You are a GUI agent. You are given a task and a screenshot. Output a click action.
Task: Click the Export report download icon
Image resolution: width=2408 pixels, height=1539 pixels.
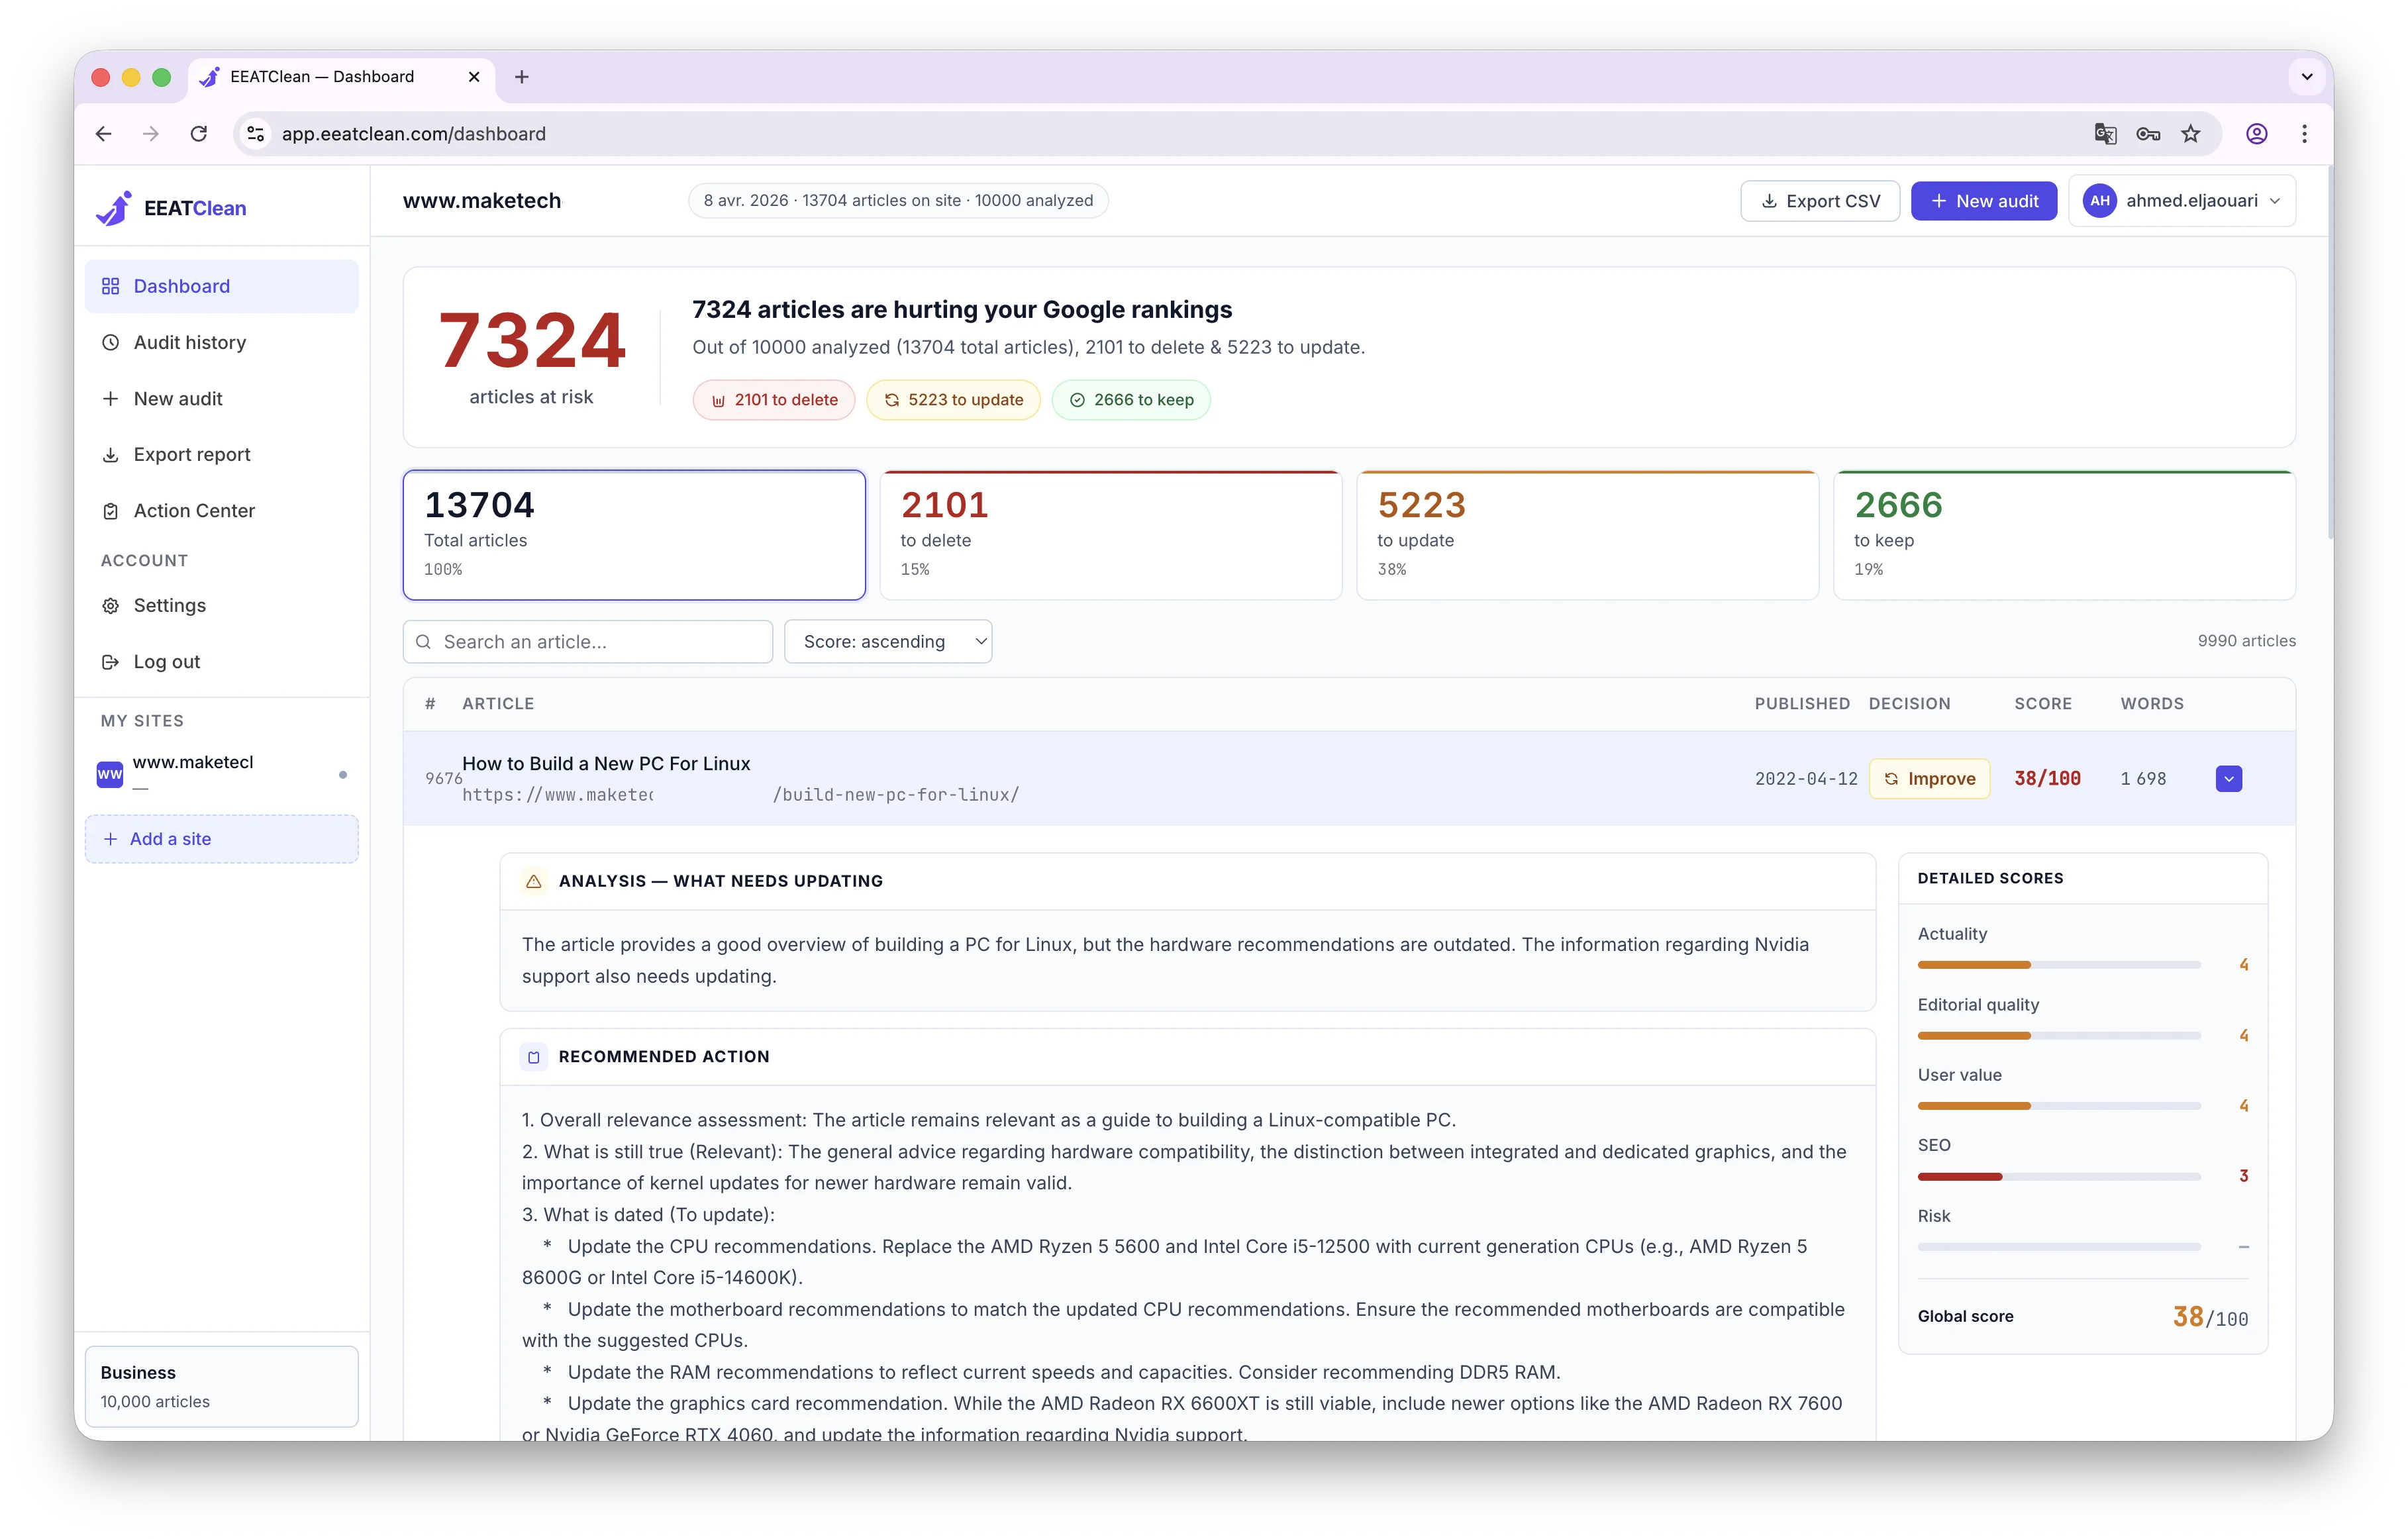tap(111, 454)
